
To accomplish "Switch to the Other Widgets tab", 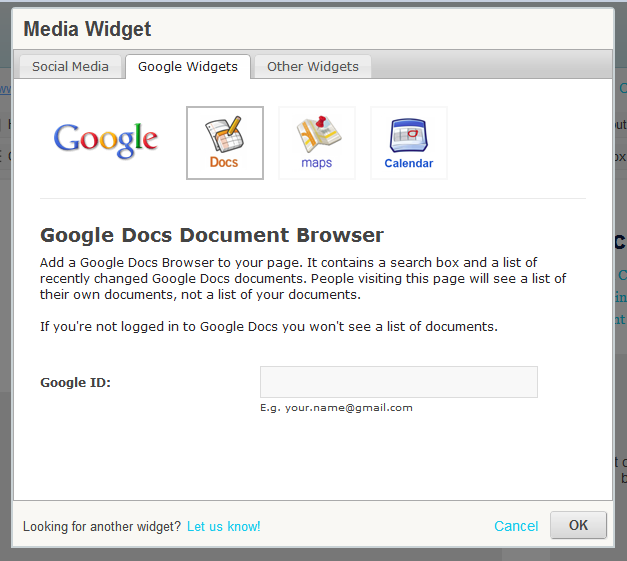I will pyautogui.click(x=313, y=66).
